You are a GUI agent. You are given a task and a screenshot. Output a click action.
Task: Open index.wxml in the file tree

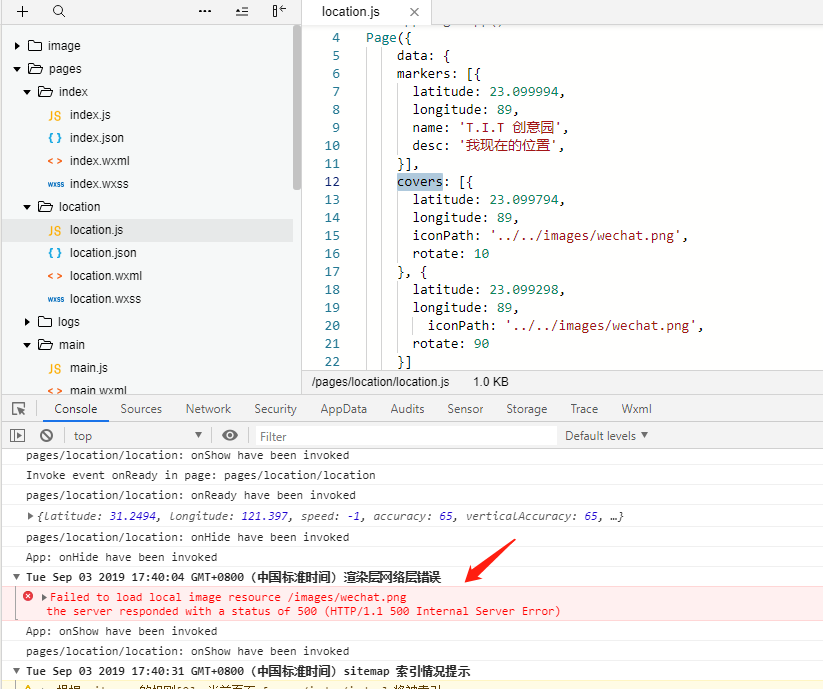(x=99, y=161)
